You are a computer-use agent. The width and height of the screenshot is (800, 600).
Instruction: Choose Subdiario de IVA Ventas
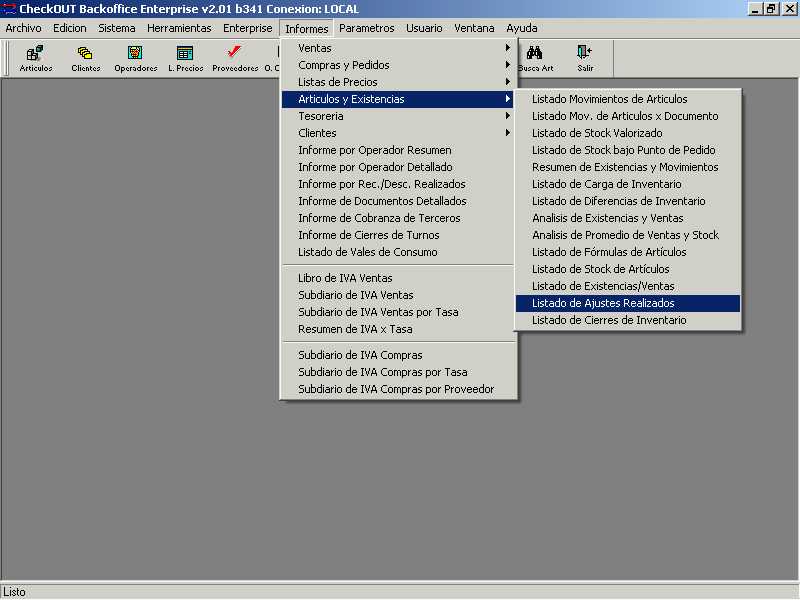click(397, 295)
